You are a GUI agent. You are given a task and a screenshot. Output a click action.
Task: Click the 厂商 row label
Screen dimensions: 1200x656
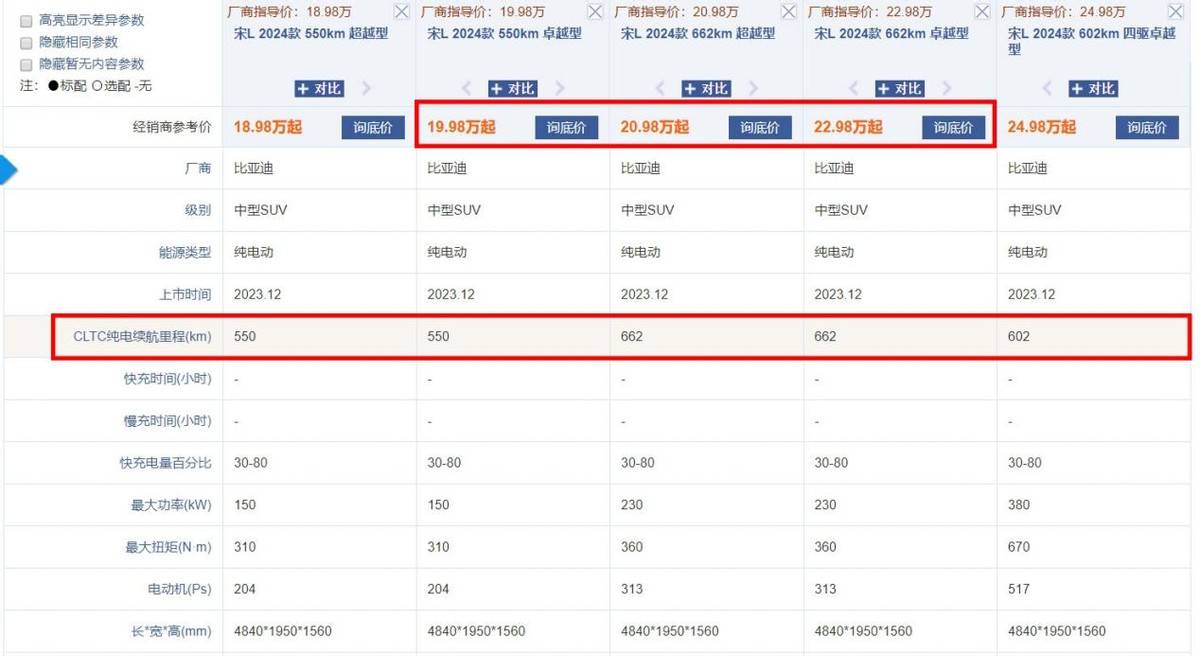[x=198, y=168]
